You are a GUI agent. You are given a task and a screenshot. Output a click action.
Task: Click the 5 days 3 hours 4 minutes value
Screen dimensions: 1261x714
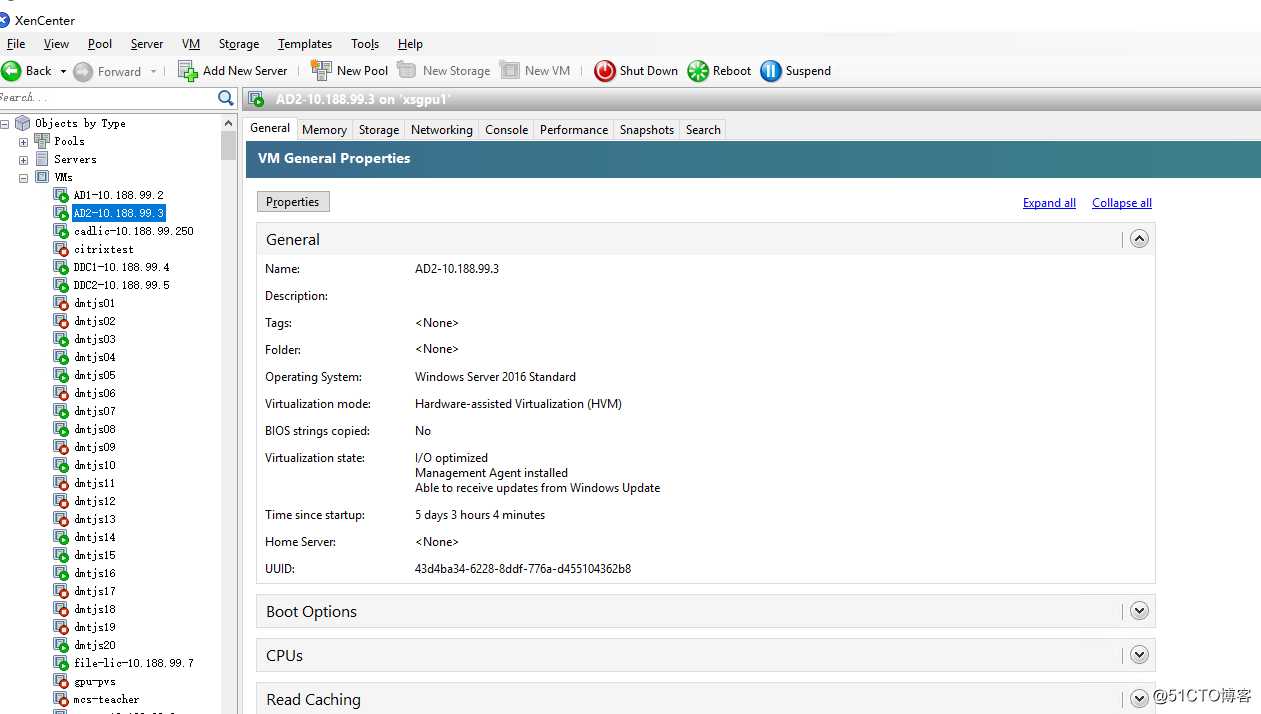480,515
